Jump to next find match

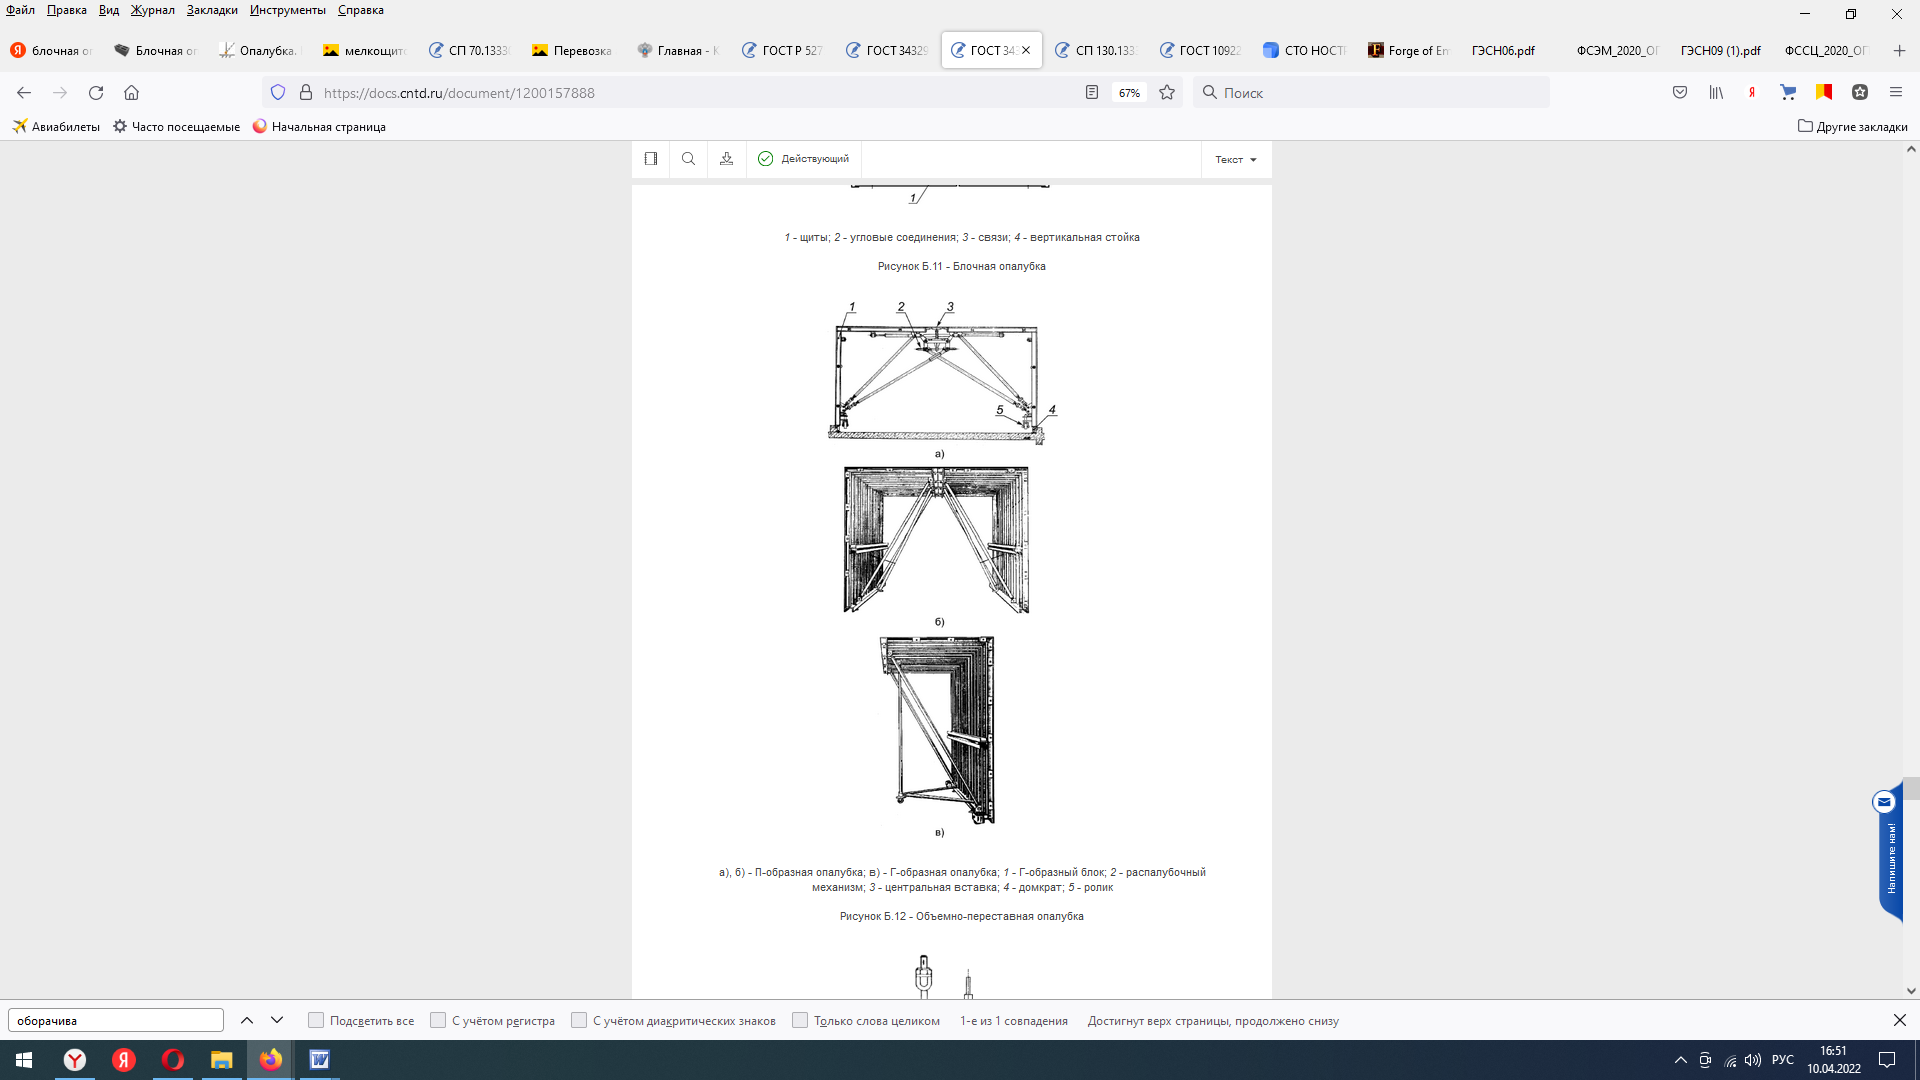277,1020
